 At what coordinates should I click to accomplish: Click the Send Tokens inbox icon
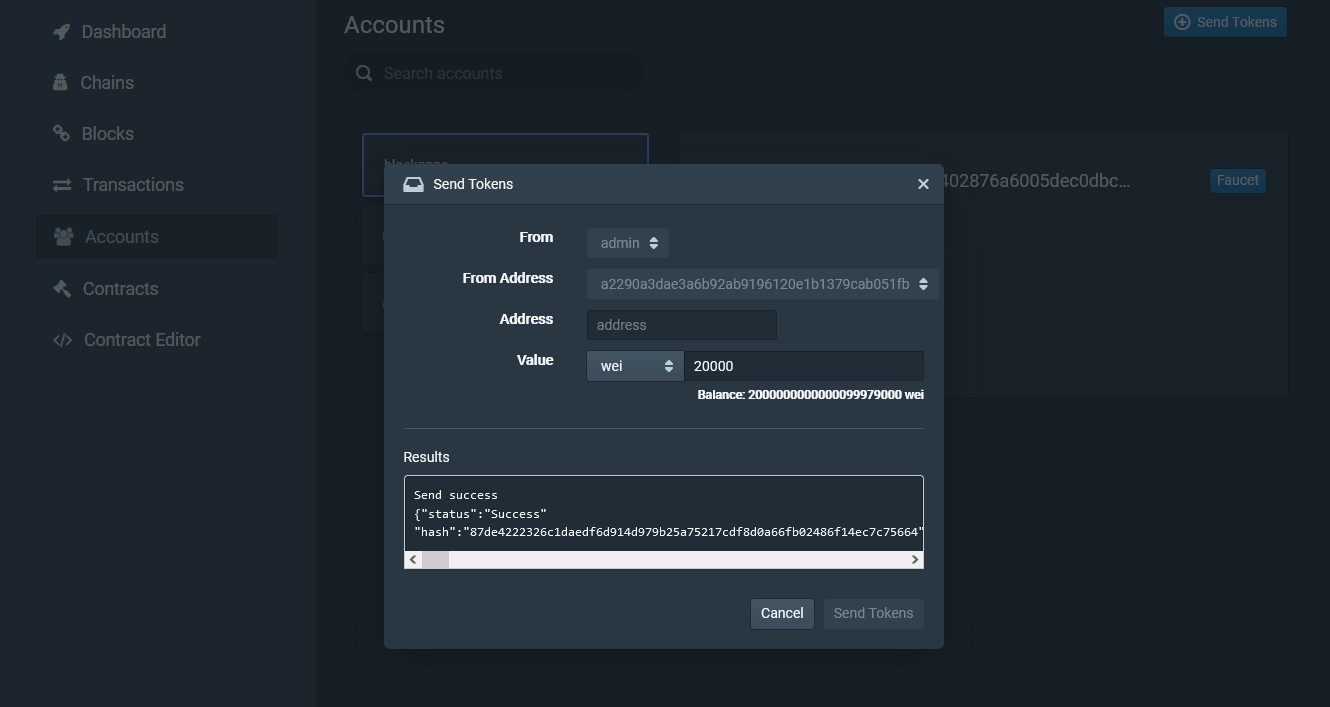(x=413, y=184)
